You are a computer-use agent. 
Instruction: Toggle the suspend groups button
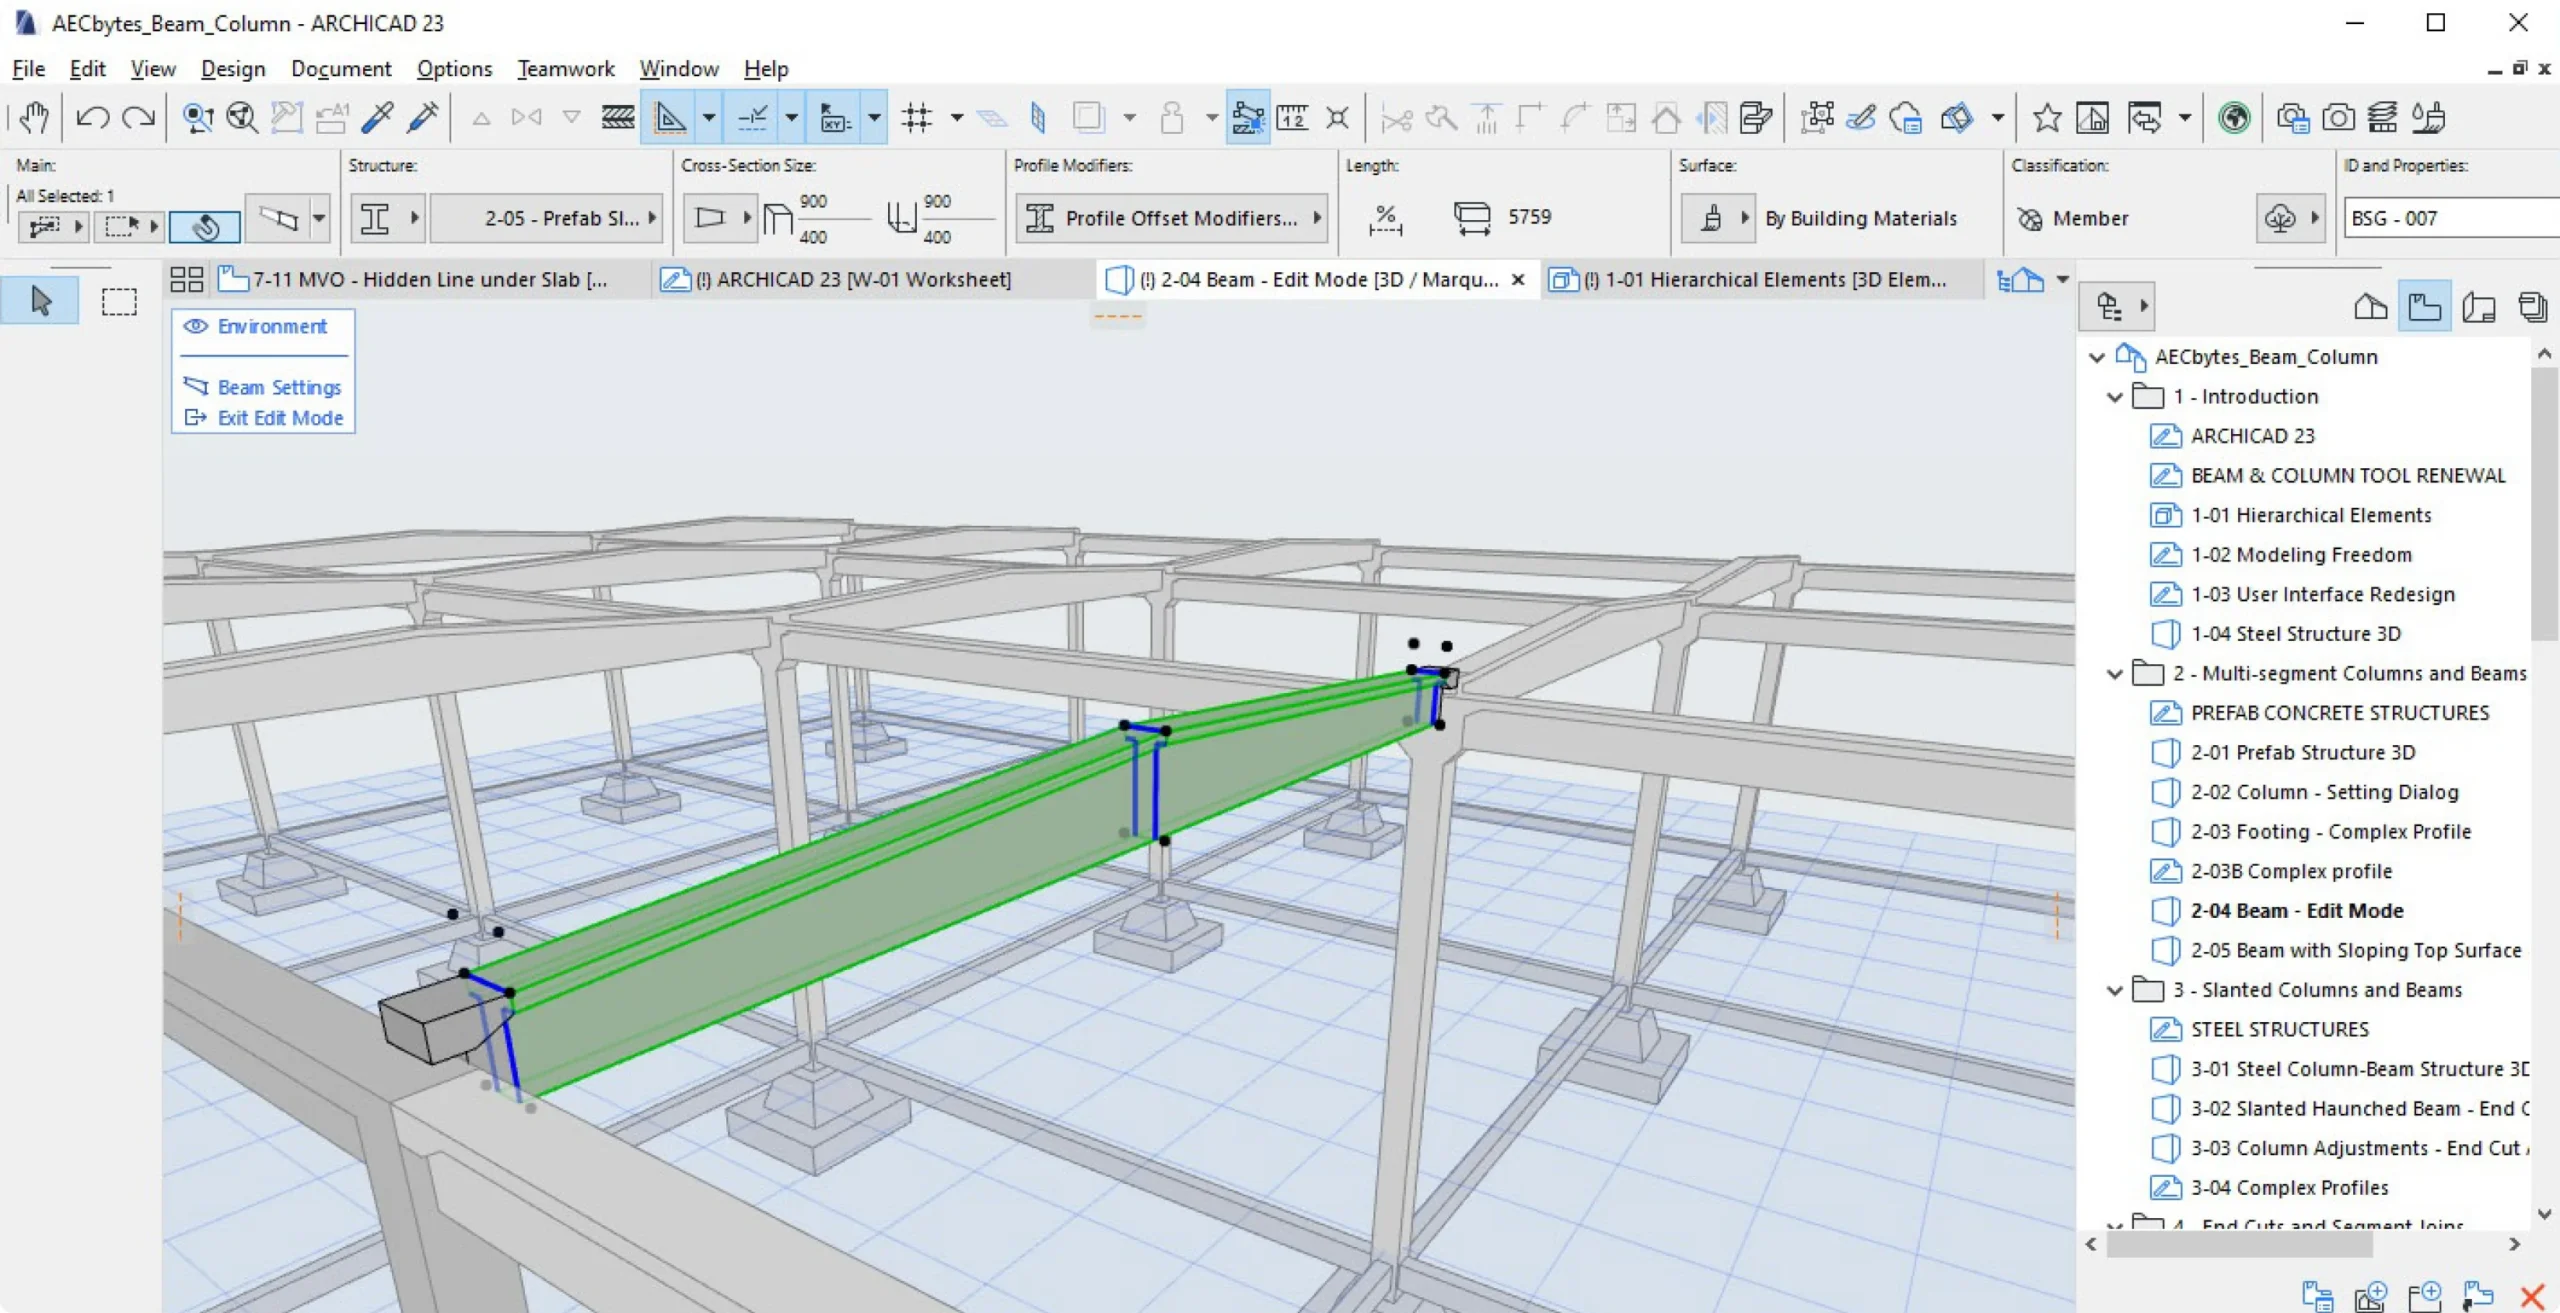pyautogui.click(x=1248, y=118)
